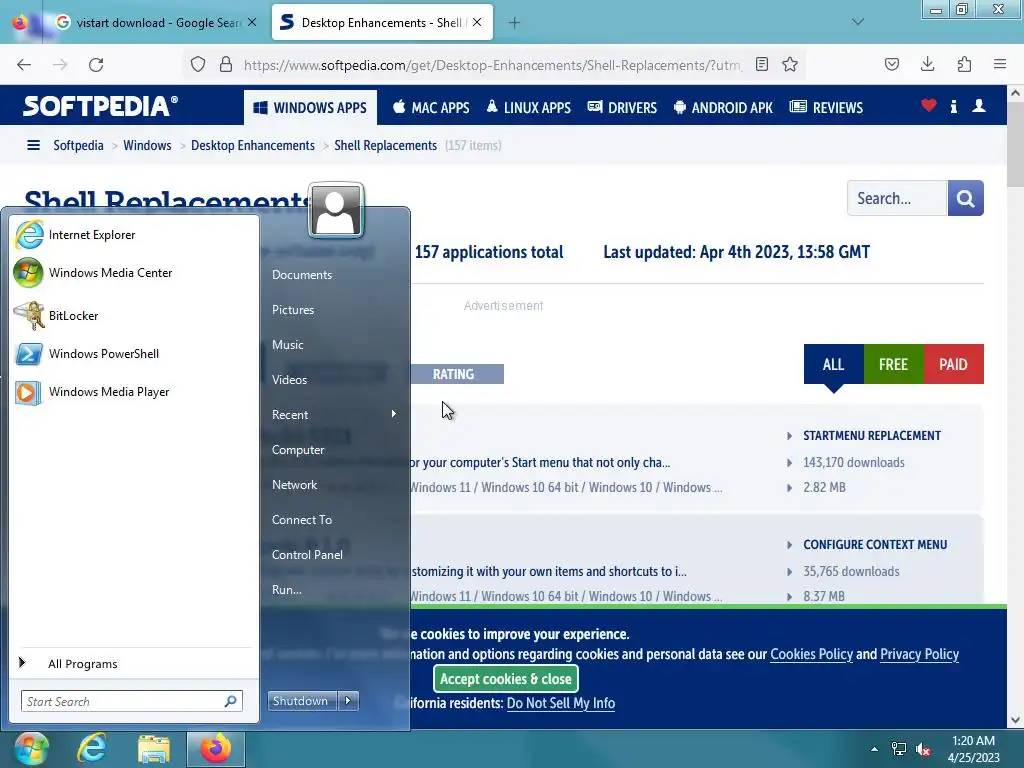Click Desktop Enhancements breadcrumb link
This screenshot has width=1024, height=768.
253,145
